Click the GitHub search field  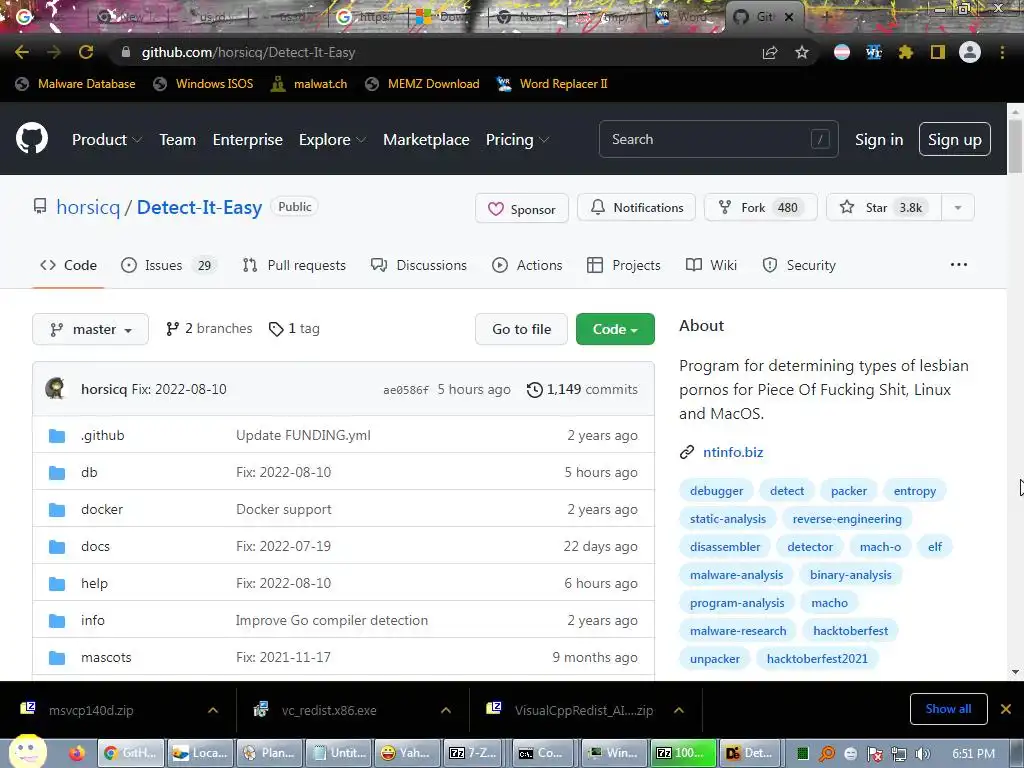pos(718,139)
